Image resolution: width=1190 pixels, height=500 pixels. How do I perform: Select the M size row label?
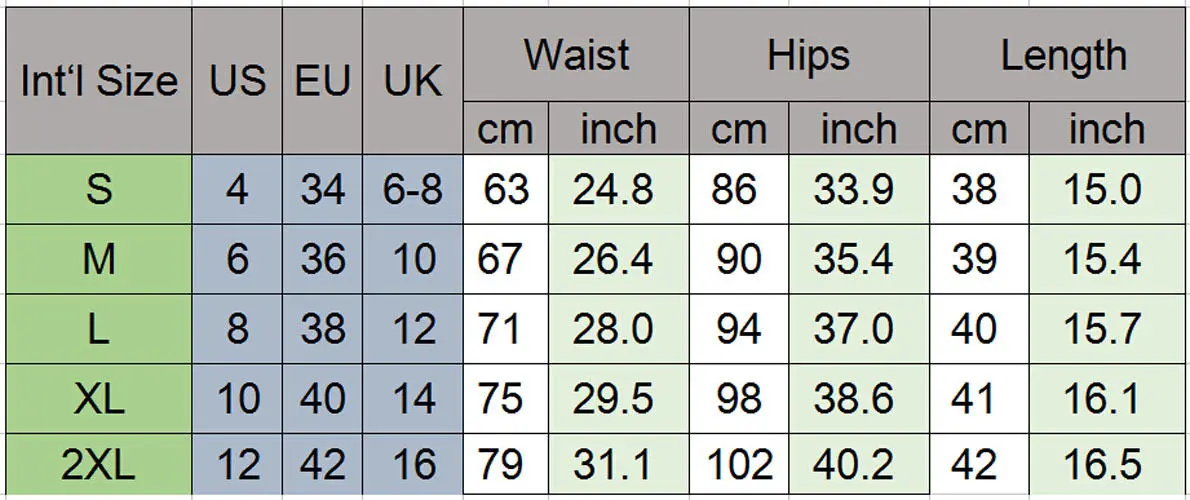98,259
